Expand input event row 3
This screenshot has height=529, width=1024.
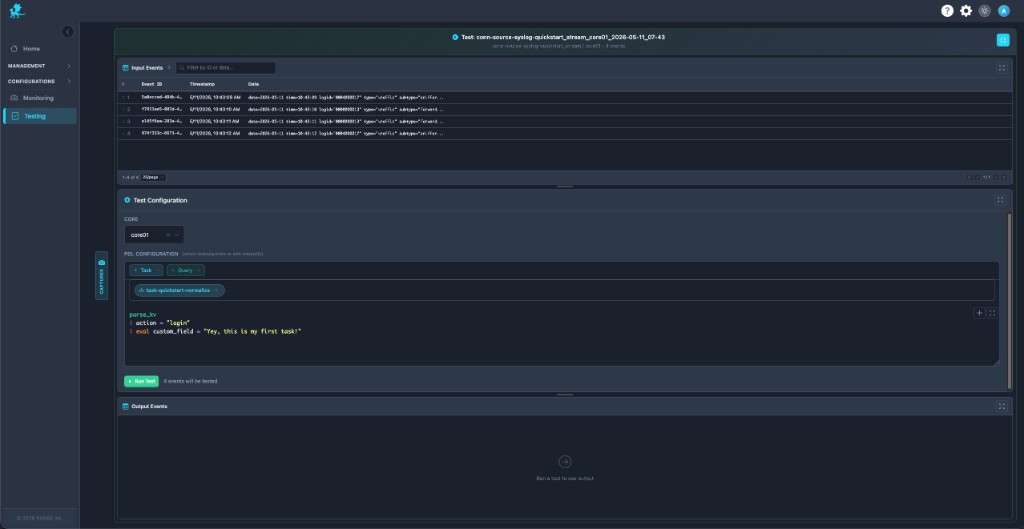(x=123, y=121)
